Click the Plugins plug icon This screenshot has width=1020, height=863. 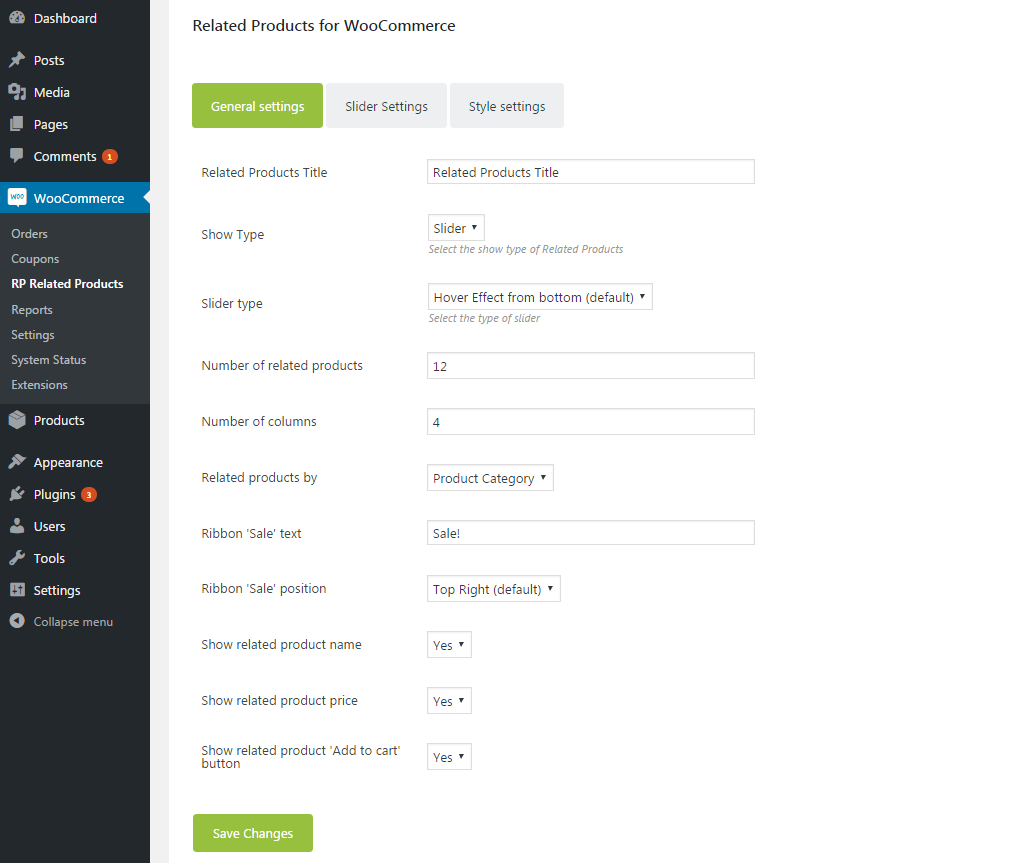click(17, 494)
